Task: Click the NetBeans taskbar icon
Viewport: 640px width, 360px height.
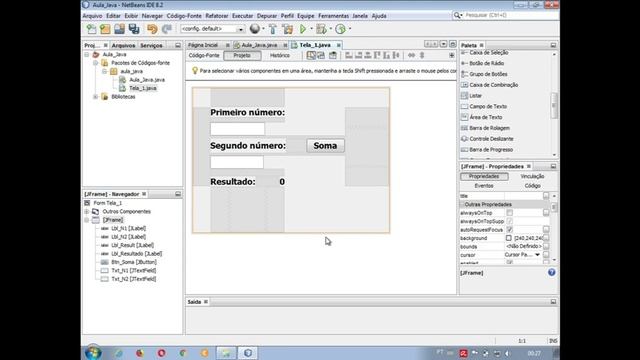Action: (248, 353)
